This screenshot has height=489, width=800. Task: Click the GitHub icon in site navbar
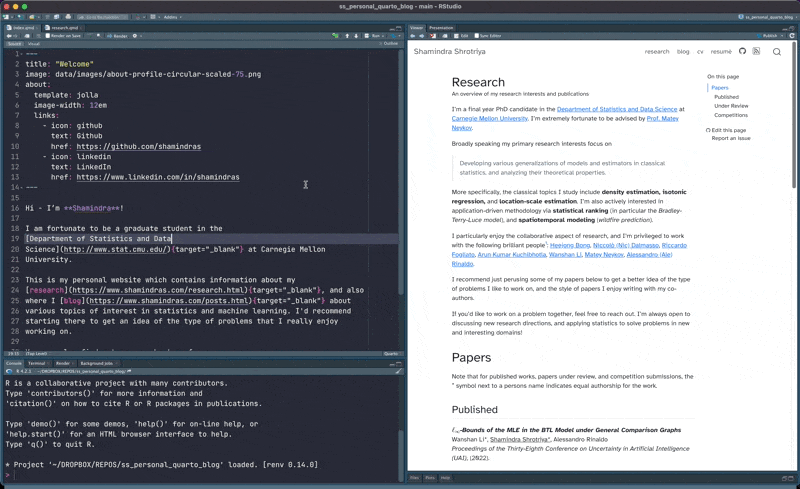point(742,51)
